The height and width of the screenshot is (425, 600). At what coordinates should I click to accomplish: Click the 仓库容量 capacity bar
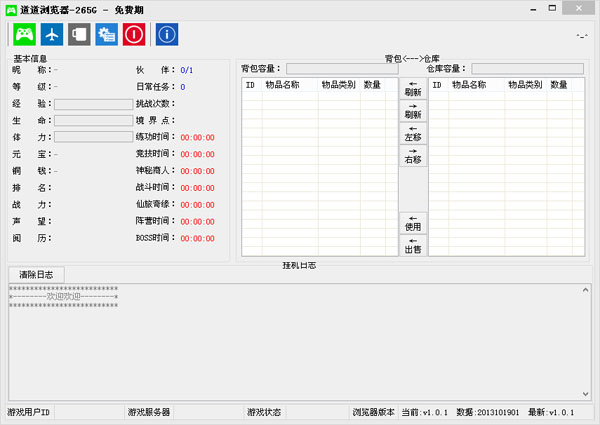coord(527,69)
